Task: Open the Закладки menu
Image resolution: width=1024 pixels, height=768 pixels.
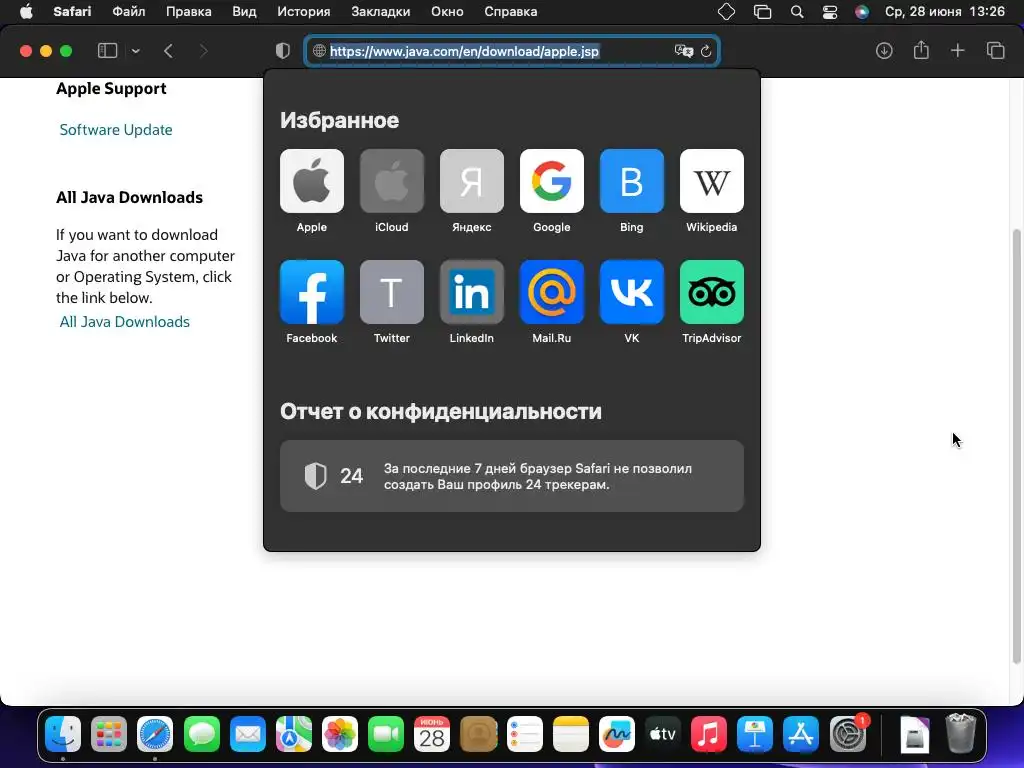Action: click(x=381, y=12)
